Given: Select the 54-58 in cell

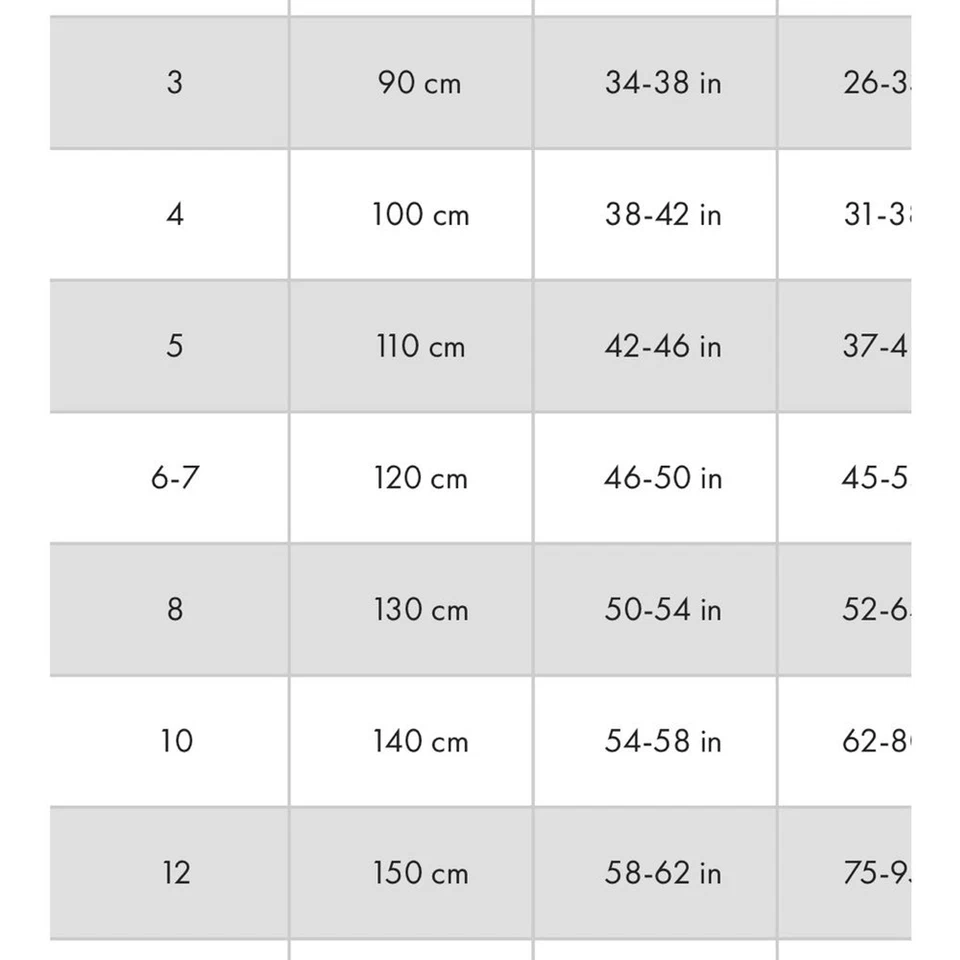Looking at the screenshot, I should click(x=662, y=741).
